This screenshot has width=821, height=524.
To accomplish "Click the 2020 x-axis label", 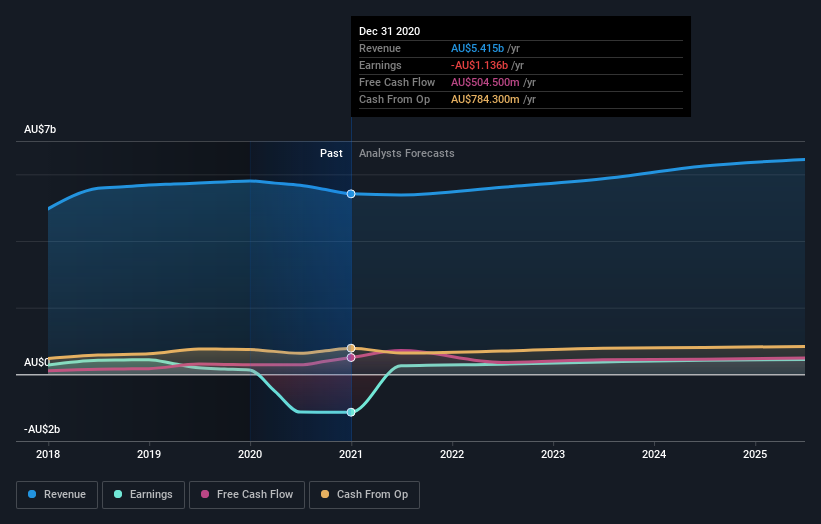I will [x=250, y=454].
